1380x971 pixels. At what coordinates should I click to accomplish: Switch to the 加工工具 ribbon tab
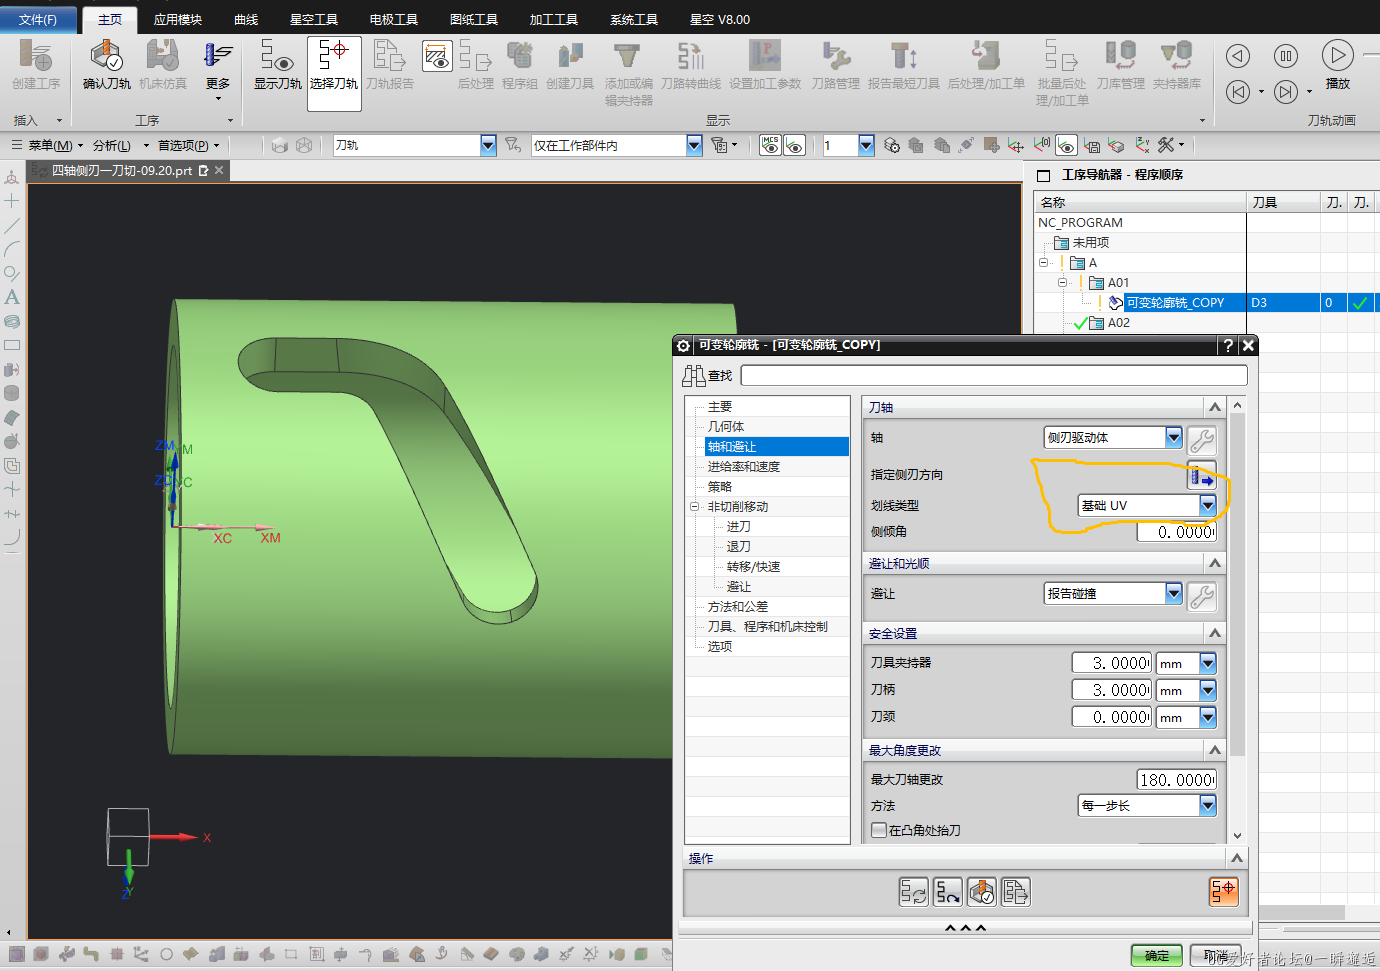click(x=554, y=19)
